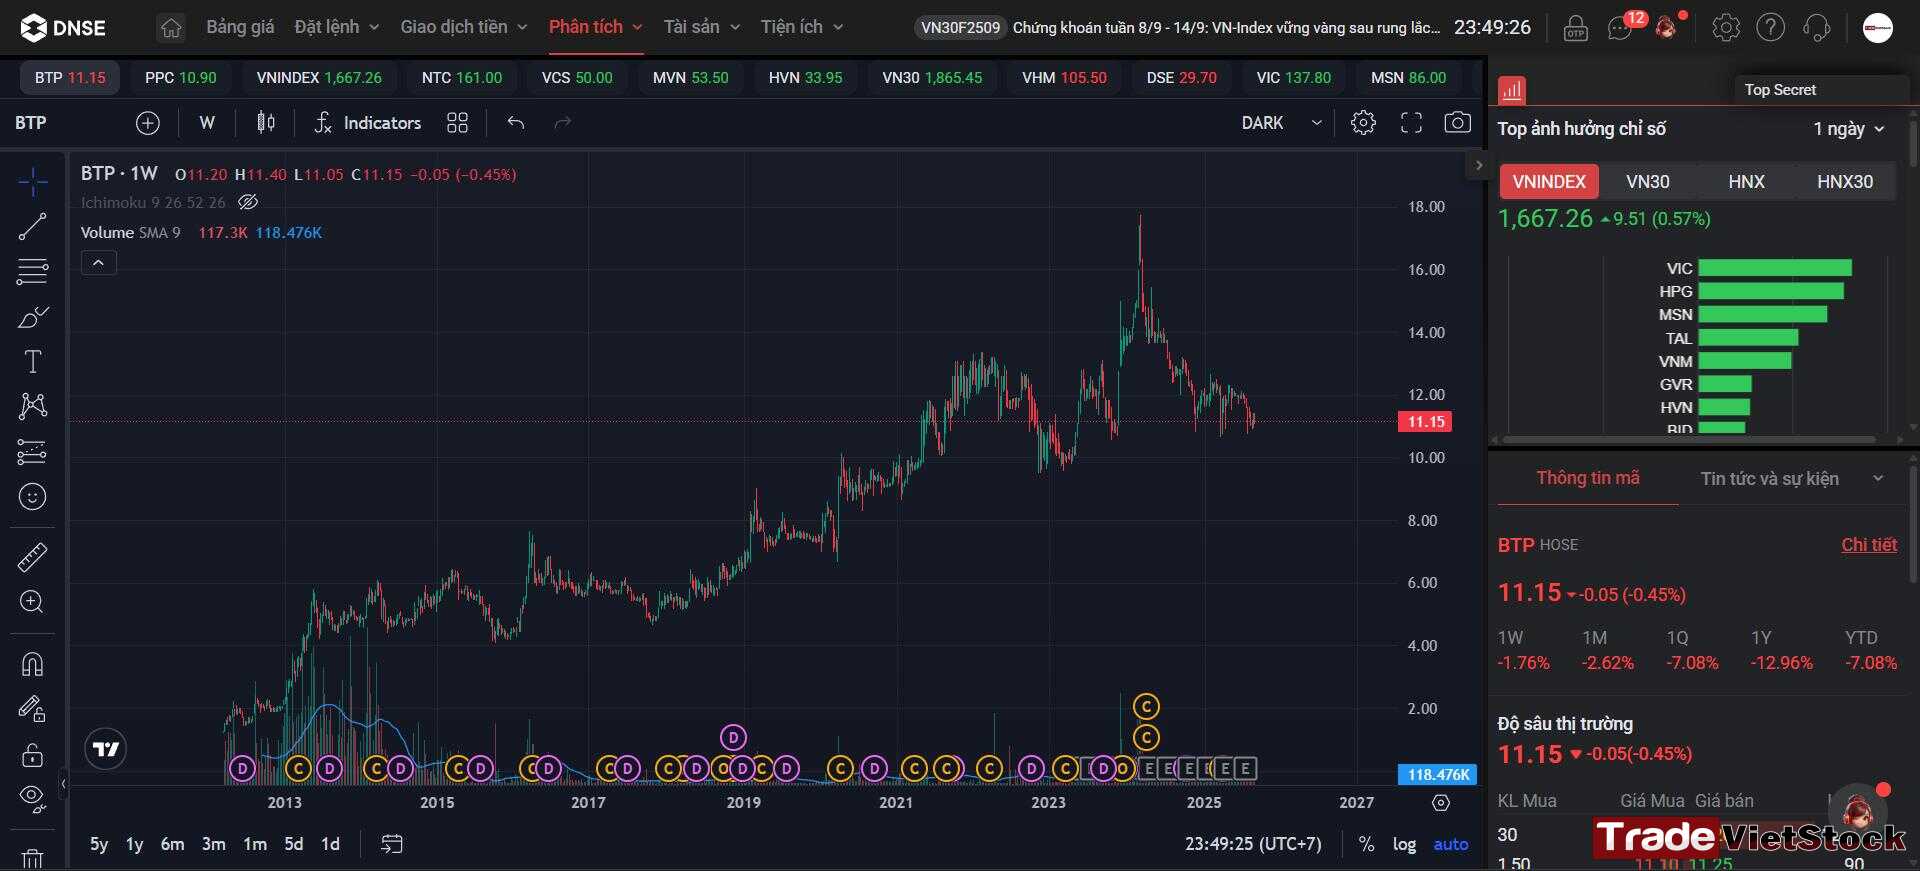Open the Smart OTP lock icon
The width and height of the screenshot is (1920, 871).
click(1576, 28)
